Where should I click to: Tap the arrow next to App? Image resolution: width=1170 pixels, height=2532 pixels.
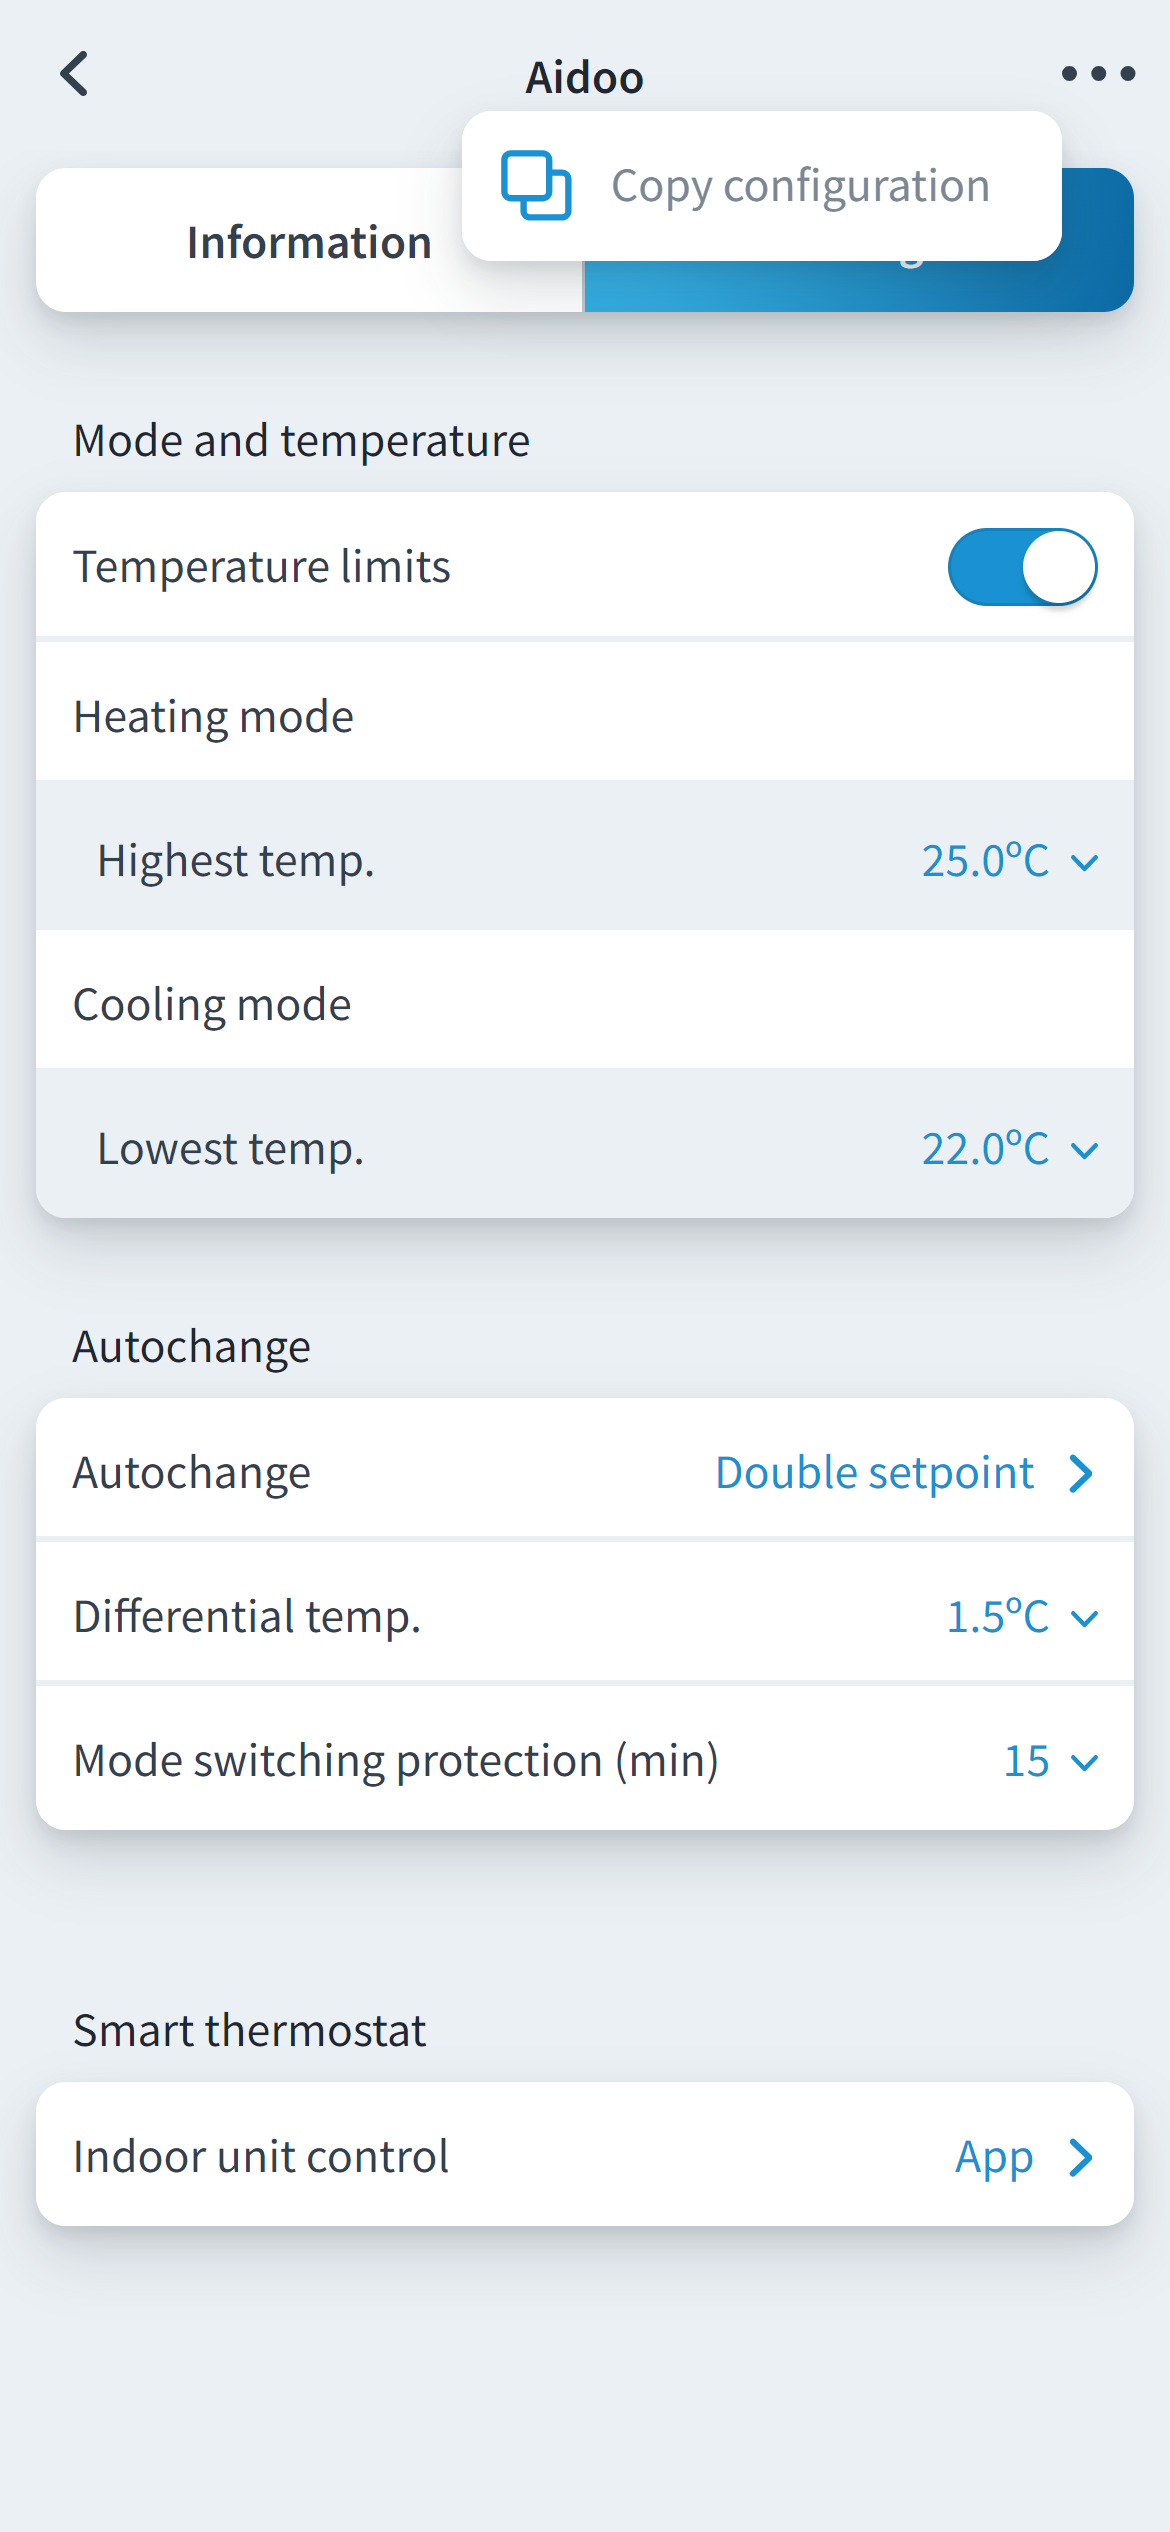click(x=1081, y=2157)
